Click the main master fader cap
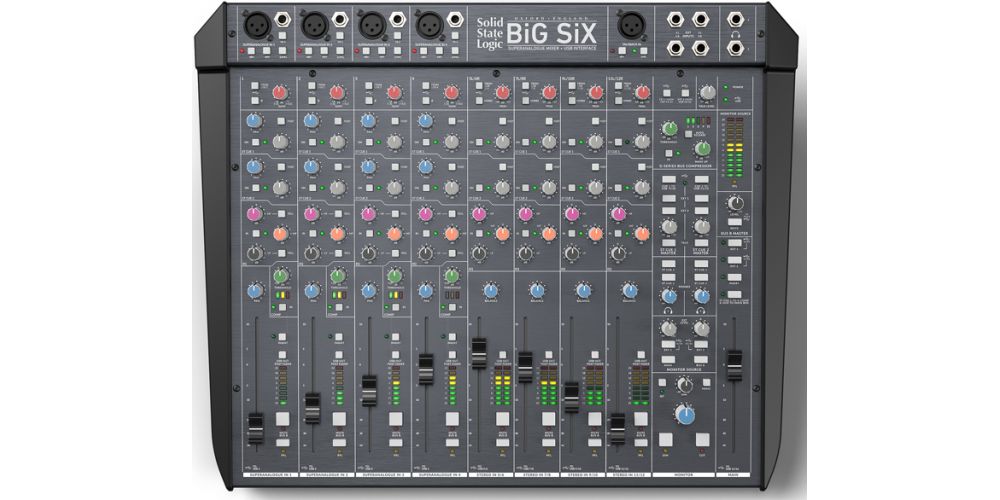The image size is (1000, 500). [735, 365]
